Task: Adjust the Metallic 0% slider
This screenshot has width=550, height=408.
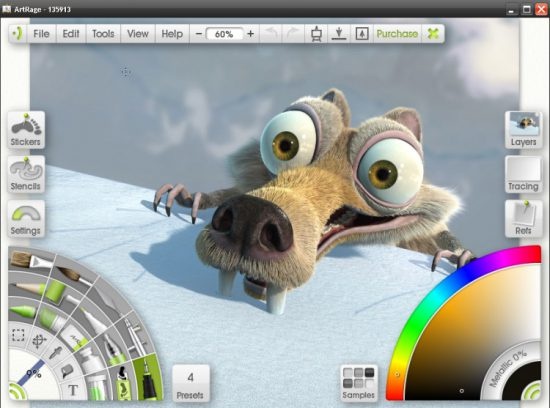Action: [509, 368]
